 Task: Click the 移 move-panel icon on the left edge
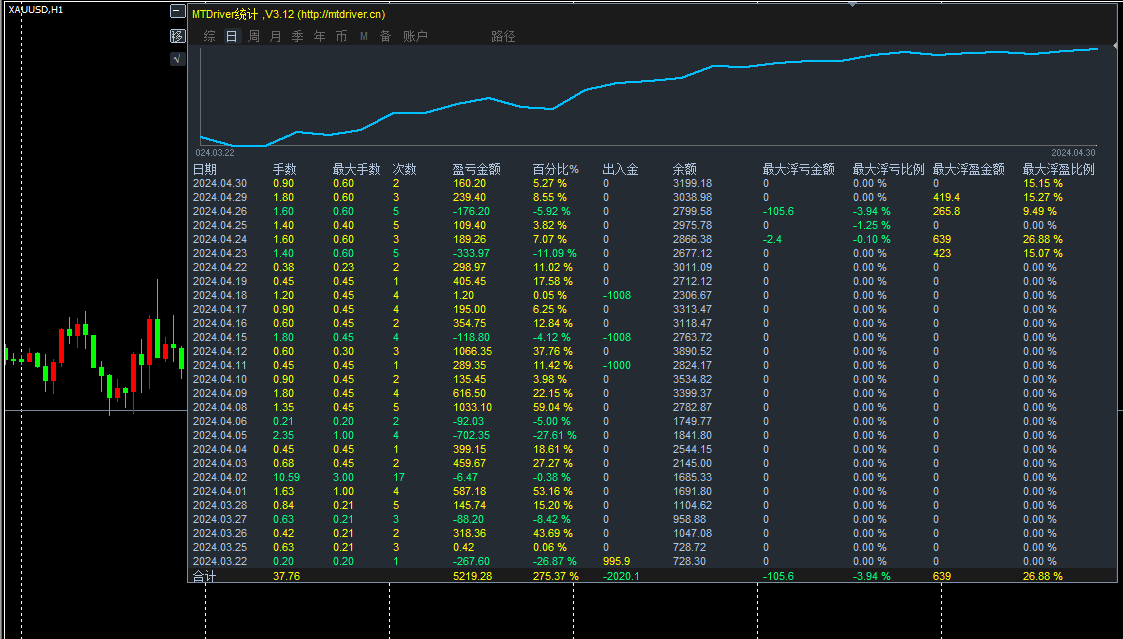[x=178, y=36]
